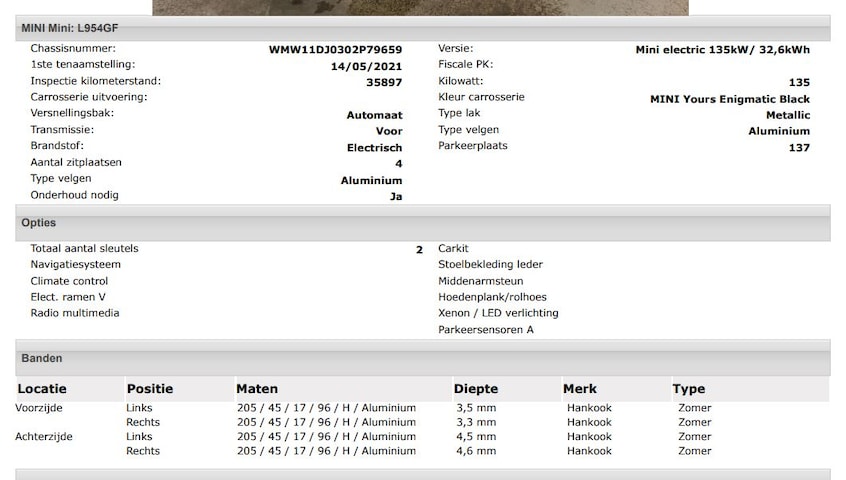Click MINI Yours Enigmatic Black color value

coord(729,99)
